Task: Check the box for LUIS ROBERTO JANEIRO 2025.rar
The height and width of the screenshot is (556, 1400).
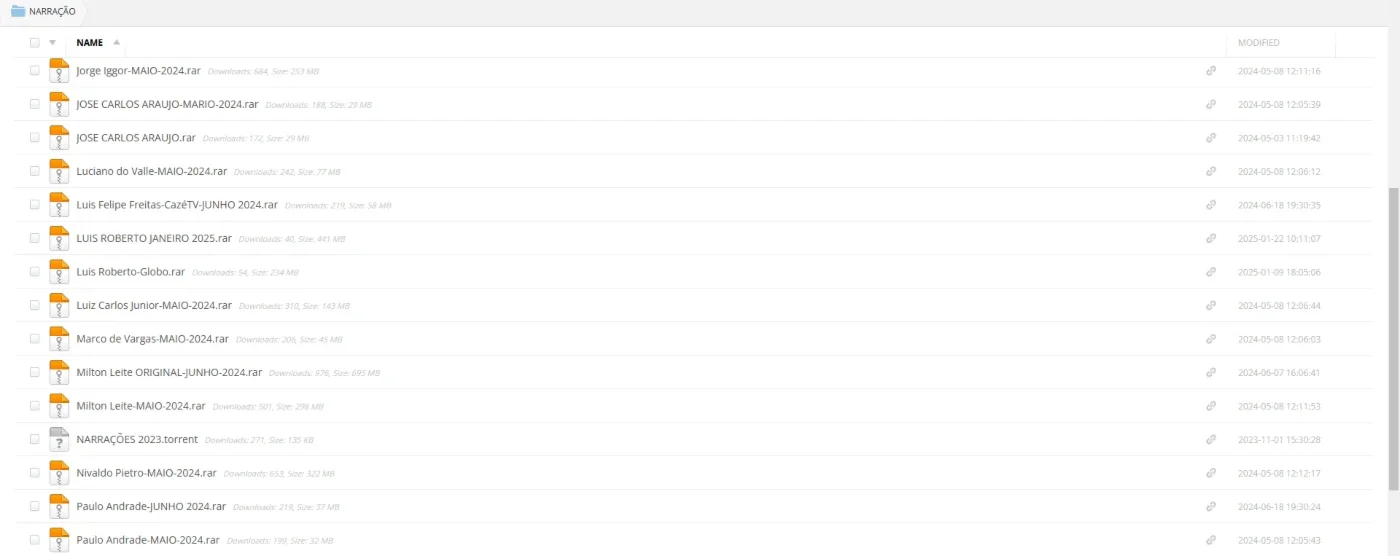Action: pyautogui.click(x=35, y=238)
